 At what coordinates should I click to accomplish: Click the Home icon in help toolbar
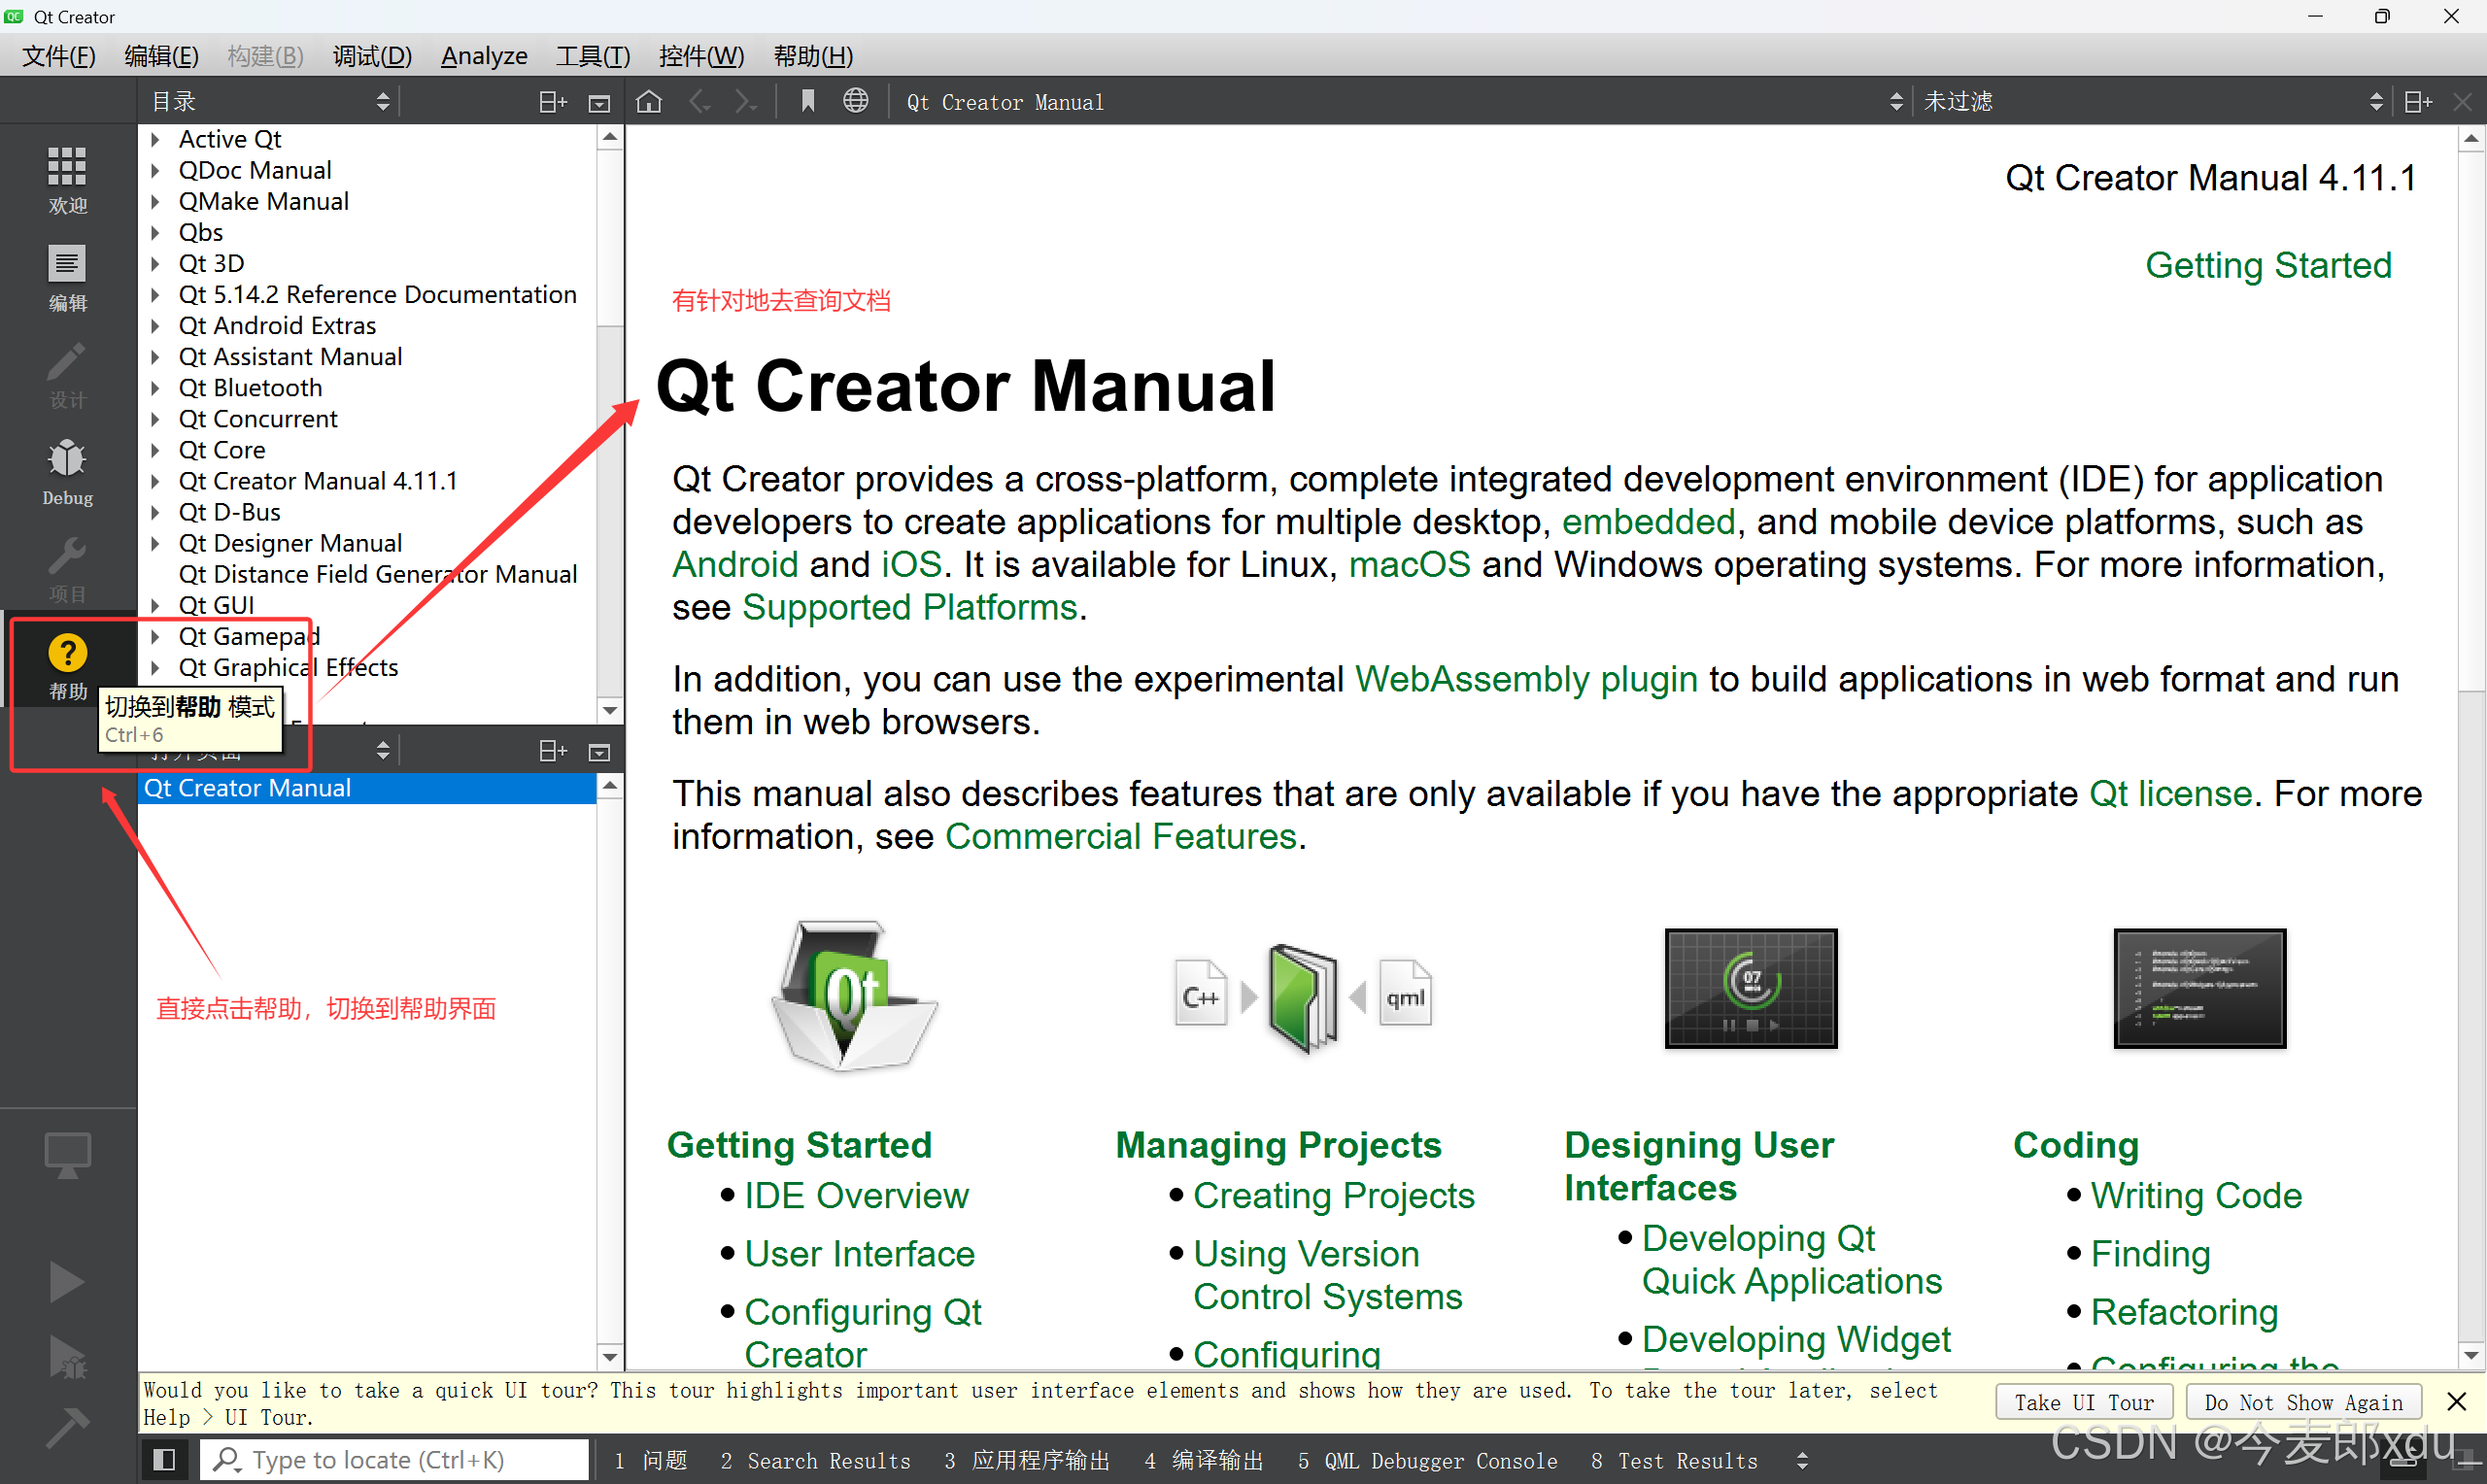pyautogui.click(x=649, y=101)
